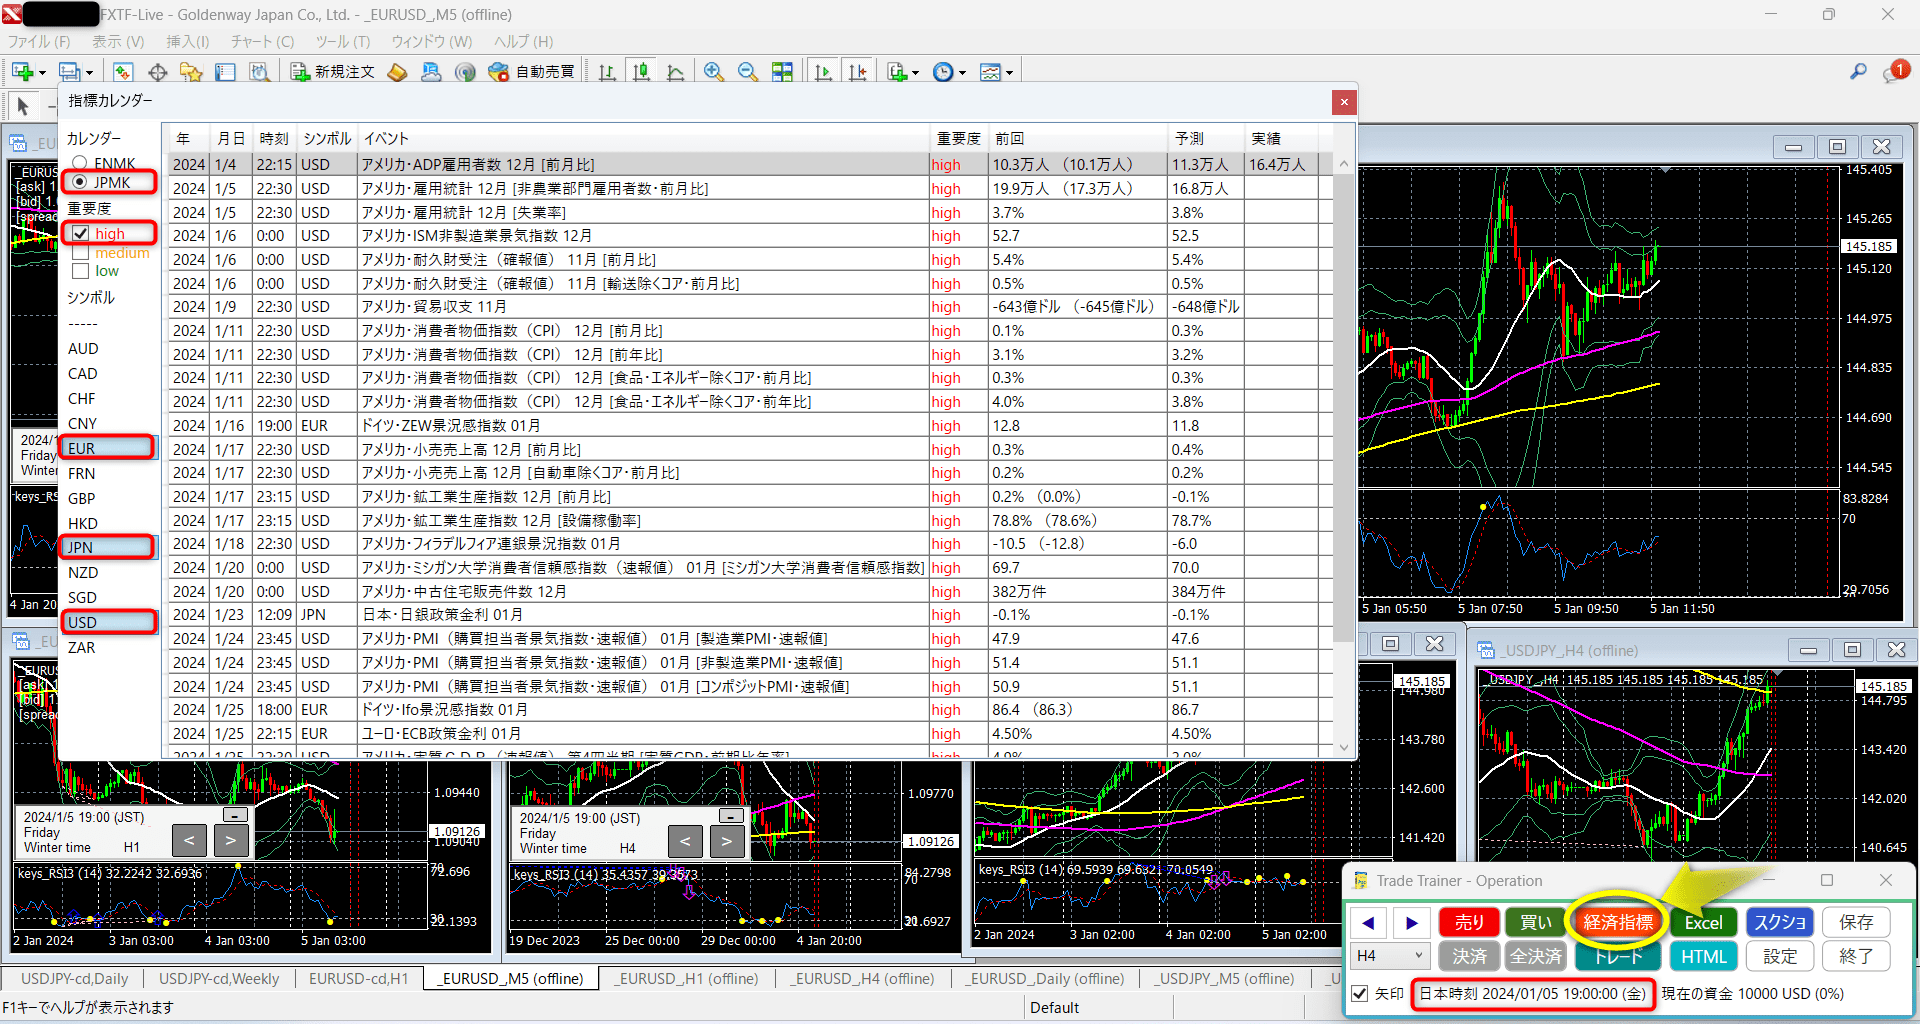Select the crosshair cursor tool
This screenshot has height=1024, width=1920.
(157, 71)
